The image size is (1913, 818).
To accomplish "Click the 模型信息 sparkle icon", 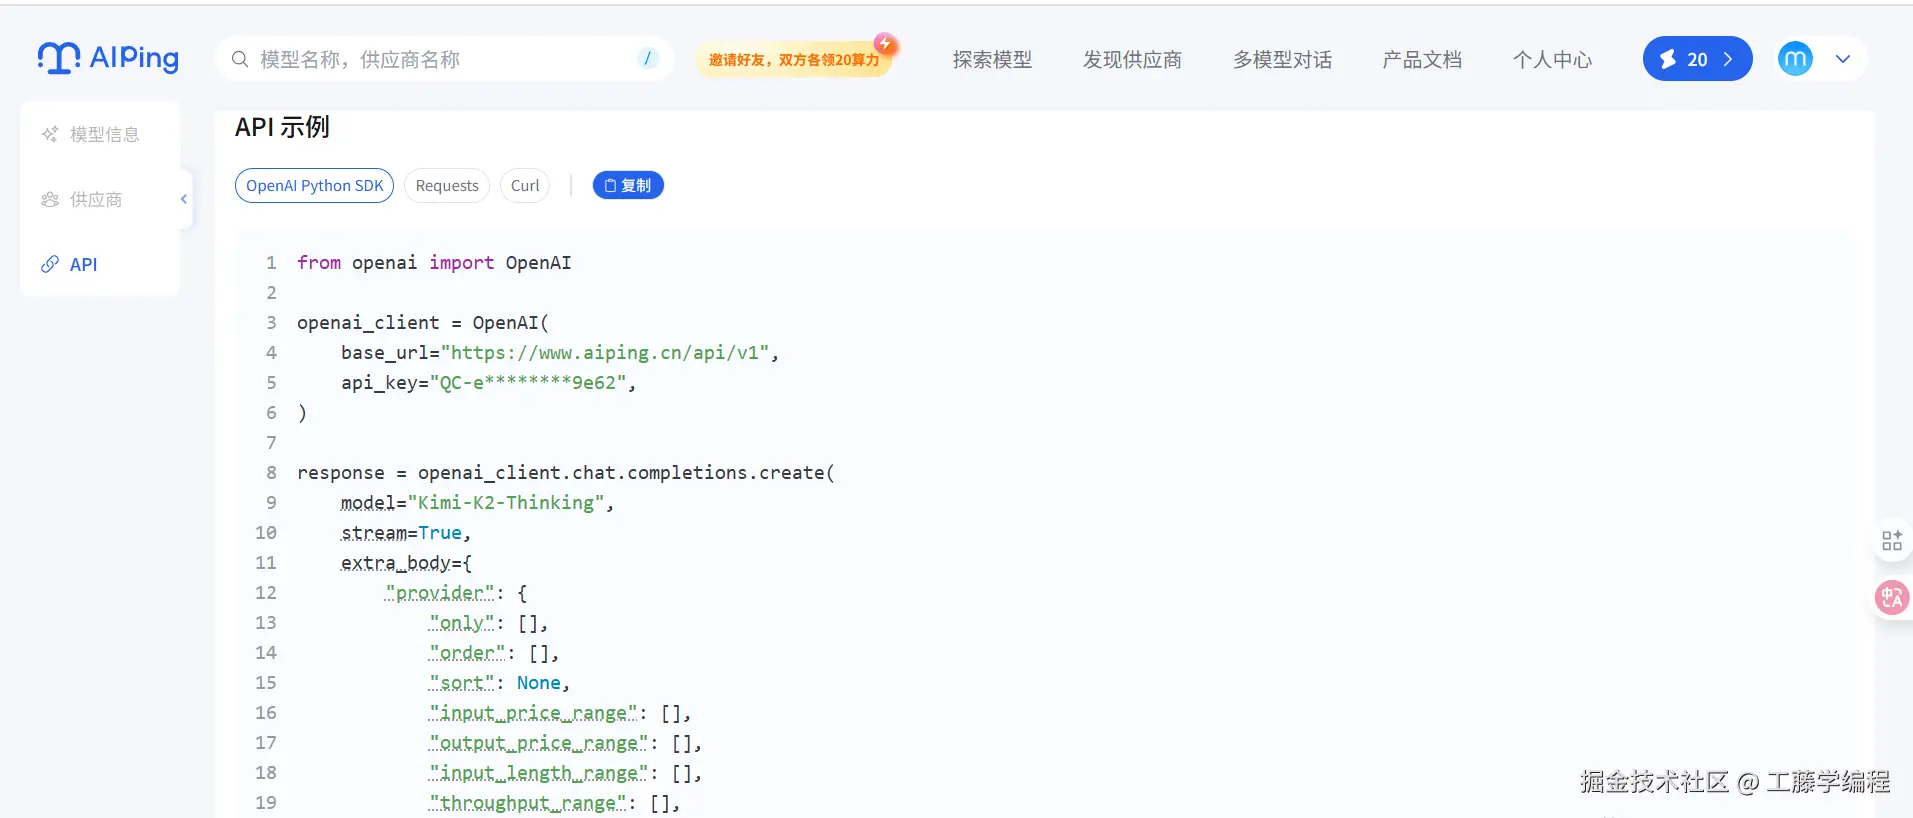I will point(50,134).
